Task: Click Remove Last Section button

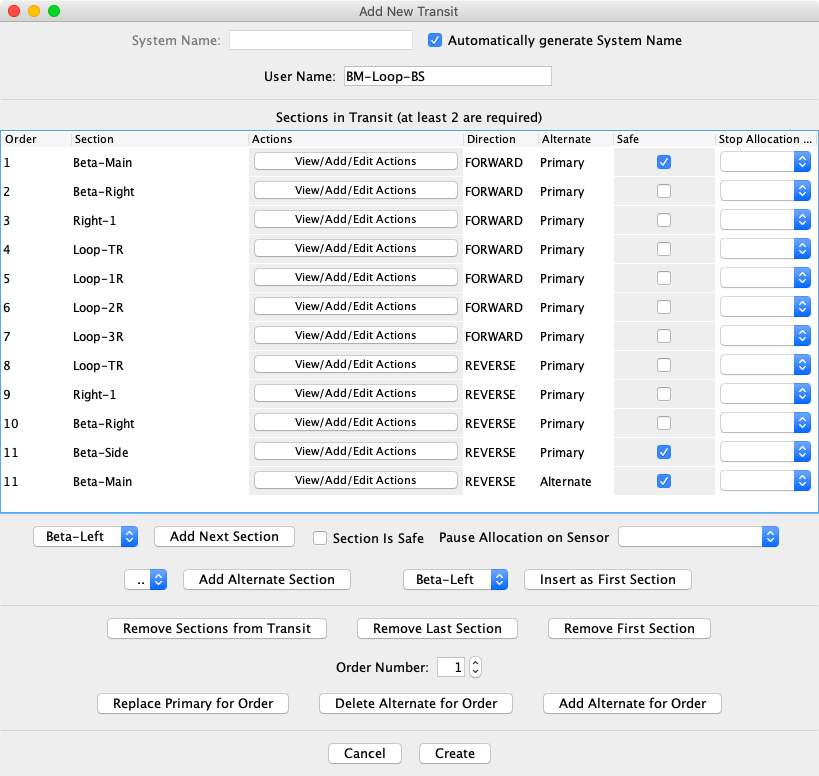Action: point(437,629)
